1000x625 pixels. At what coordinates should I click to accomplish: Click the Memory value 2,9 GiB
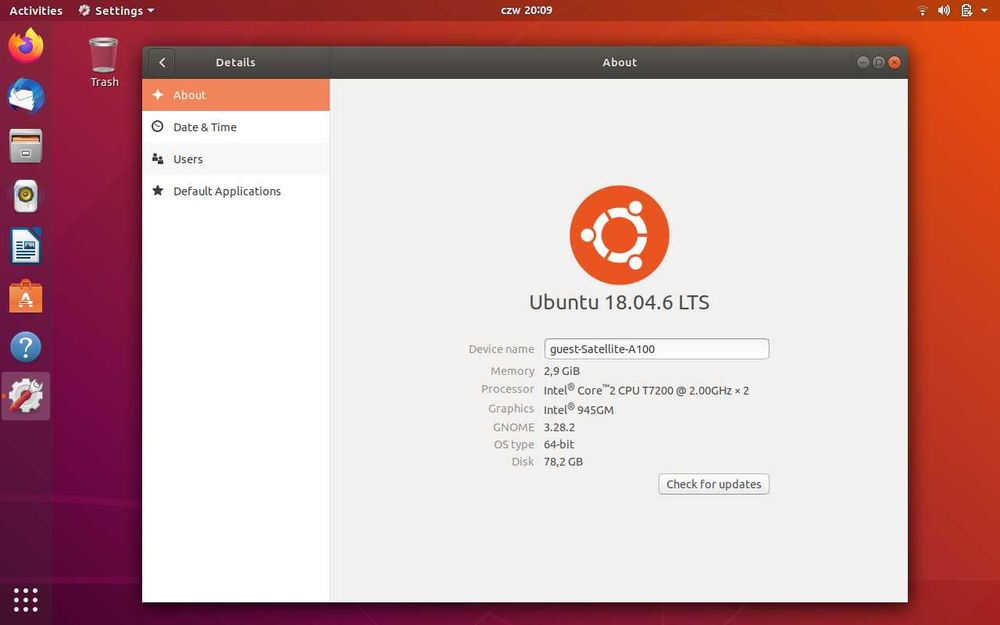point(562,371)
